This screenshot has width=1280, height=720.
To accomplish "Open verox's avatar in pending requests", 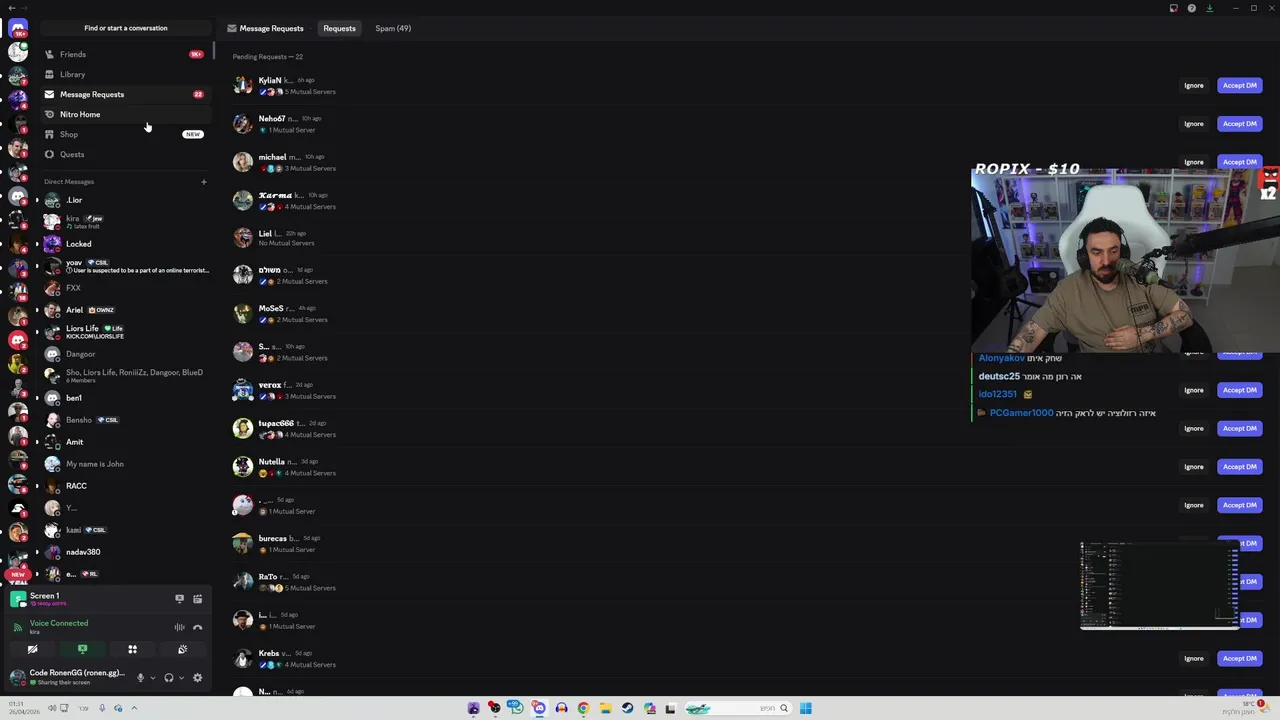I will coord(243,390).
